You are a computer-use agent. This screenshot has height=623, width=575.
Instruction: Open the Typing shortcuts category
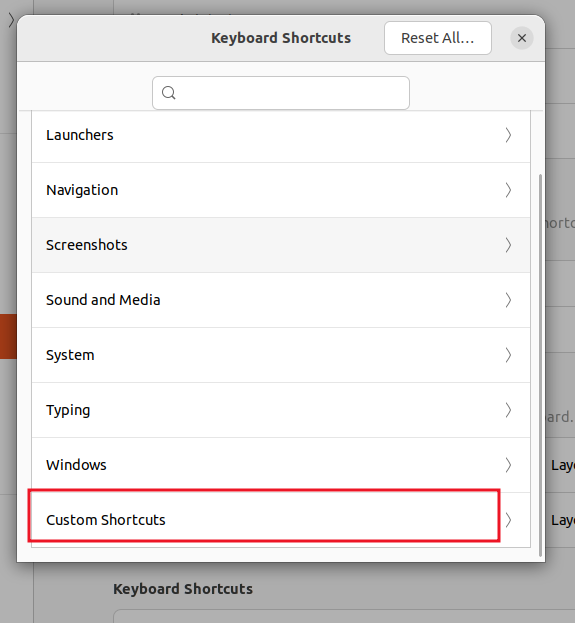pyautogui.click(x=281, y=410)
